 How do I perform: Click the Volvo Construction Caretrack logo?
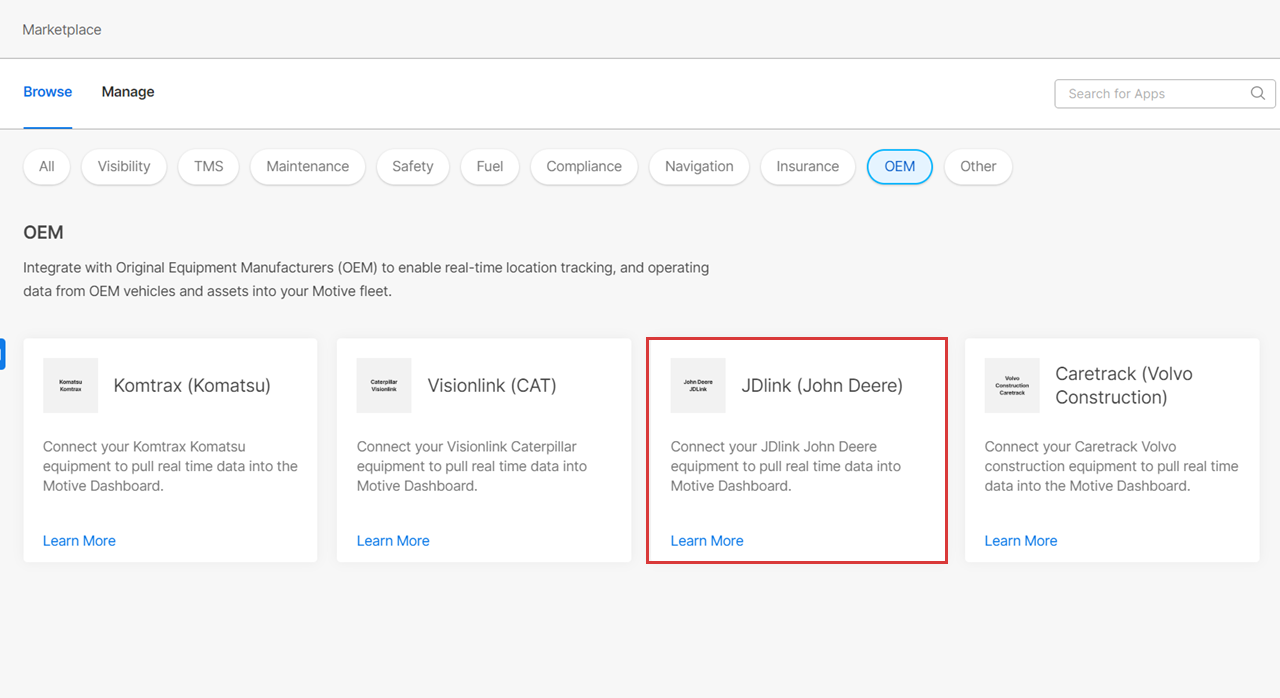(1012, 385)
